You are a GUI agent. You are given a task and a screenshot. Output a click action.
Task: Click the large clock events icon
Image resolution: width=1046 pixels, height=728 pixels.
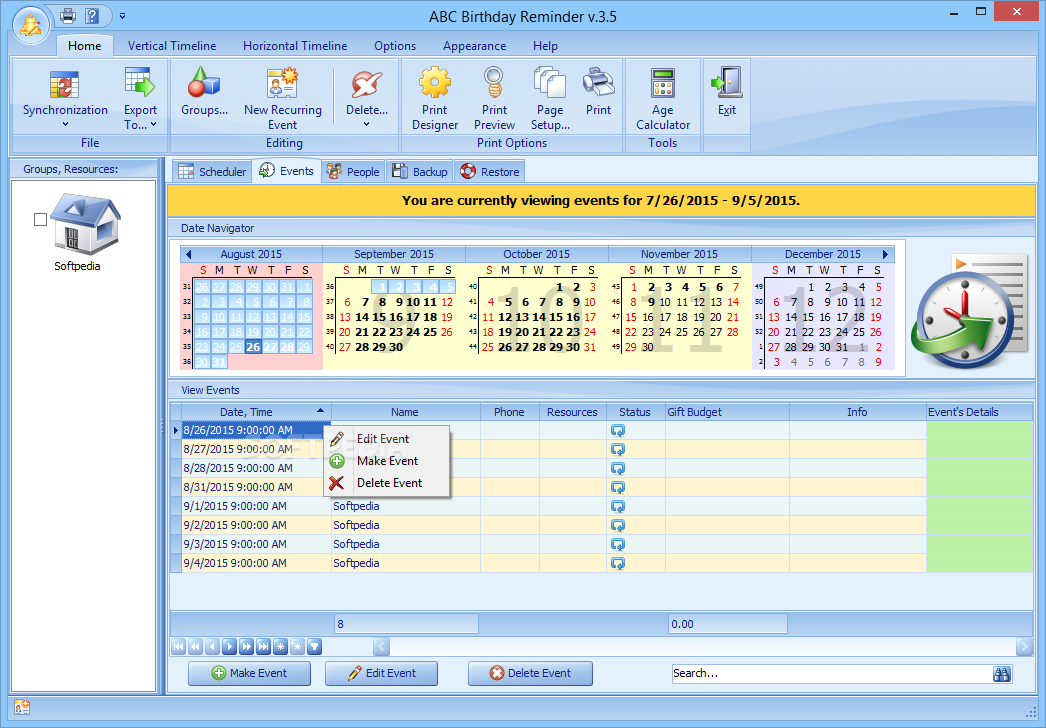(971, 311)
